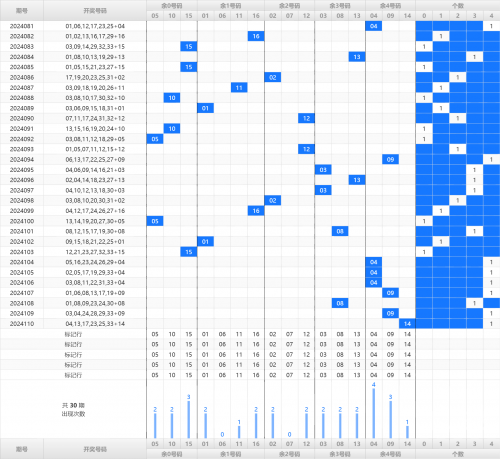Click issue number 2024081

(x=22, y=26)
